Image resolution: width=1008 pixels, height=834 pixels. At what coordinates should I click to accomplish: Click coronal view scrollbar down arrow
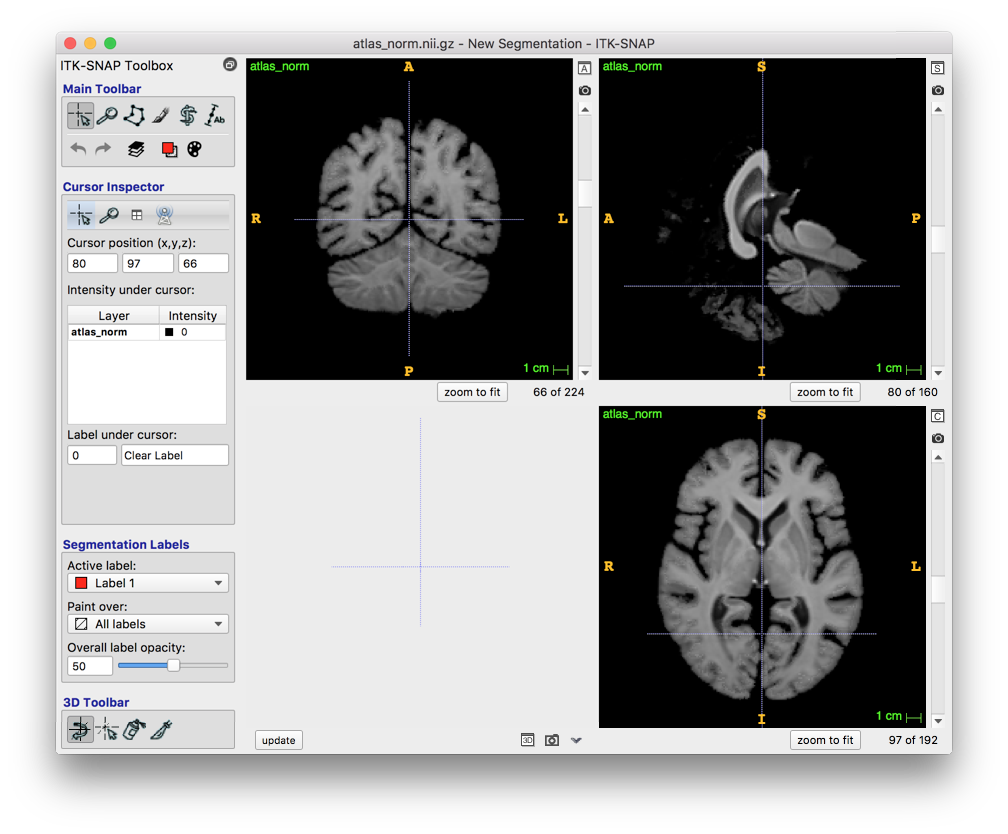click(x=938, y=721)
